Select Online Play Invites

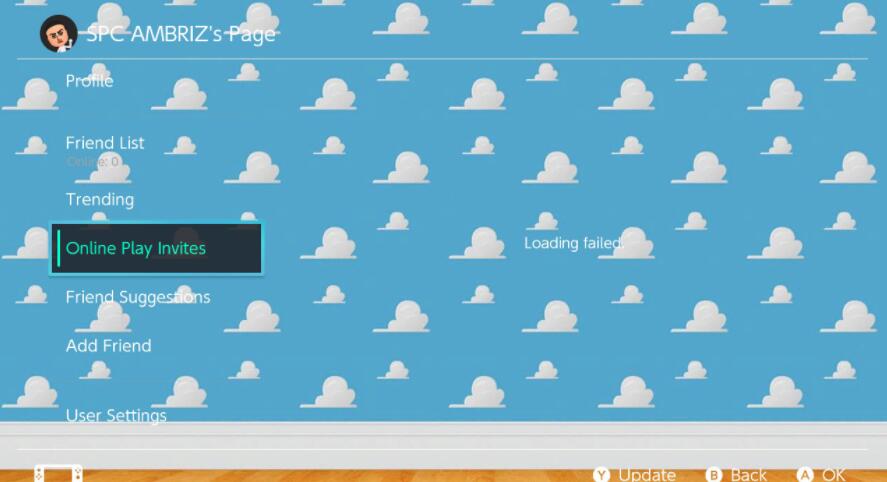tap(157, 248)
